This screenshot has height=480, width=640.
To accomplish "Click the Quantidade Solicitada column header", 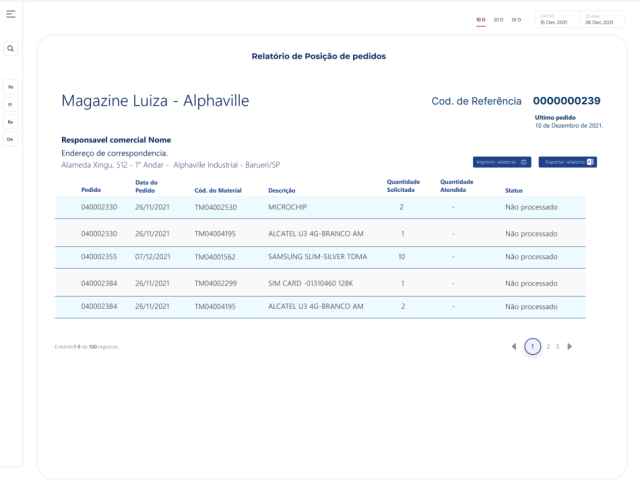I will 403,186.
